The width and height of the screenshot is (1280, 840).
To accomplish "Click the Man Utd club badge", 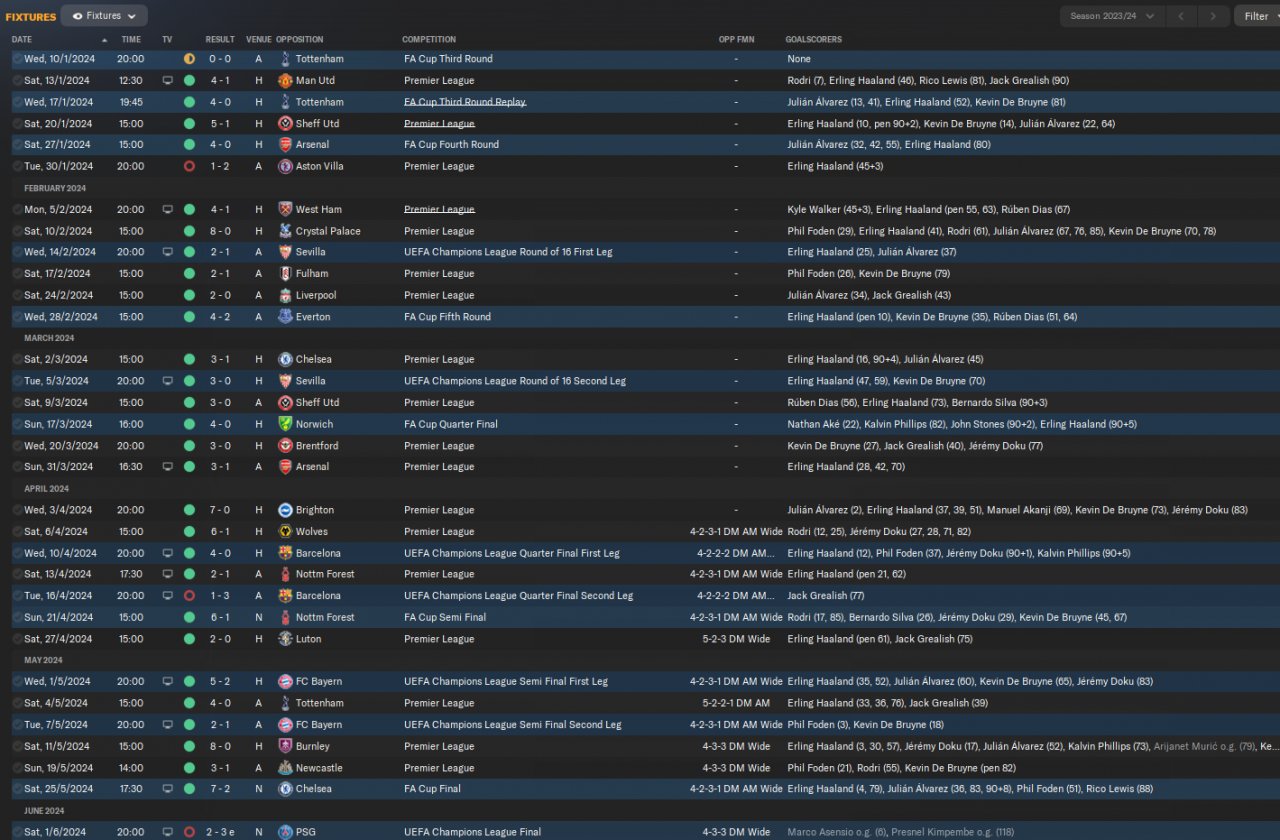I will click(x=285, y=81).
